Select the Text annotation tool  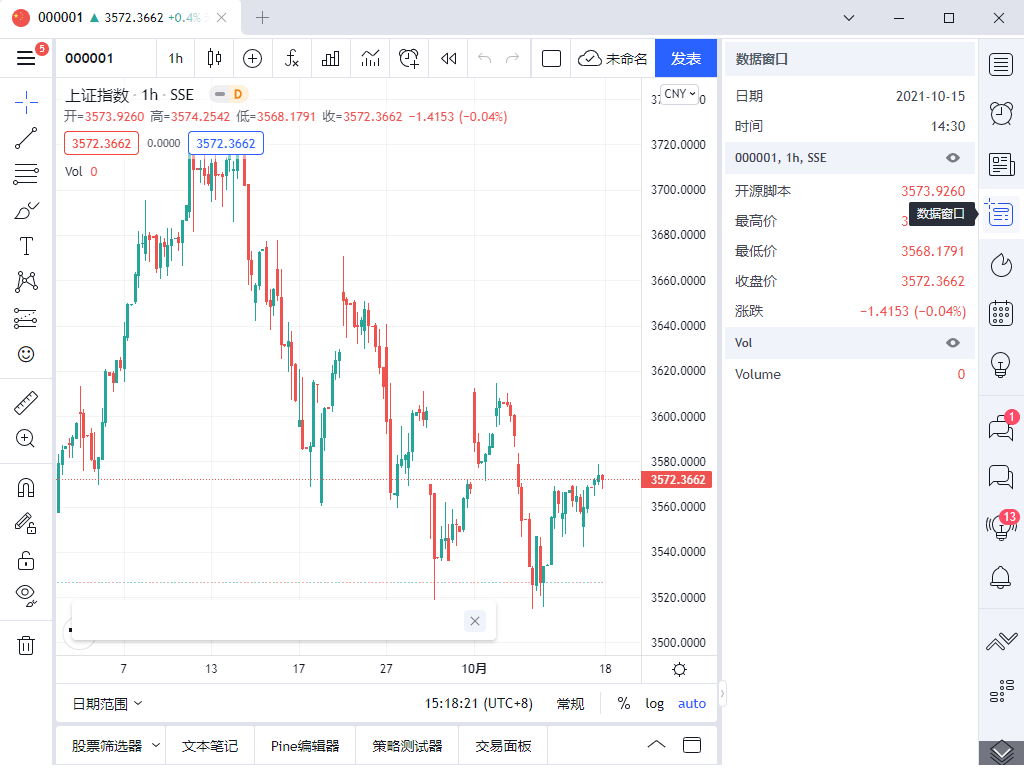coord(26,245)
